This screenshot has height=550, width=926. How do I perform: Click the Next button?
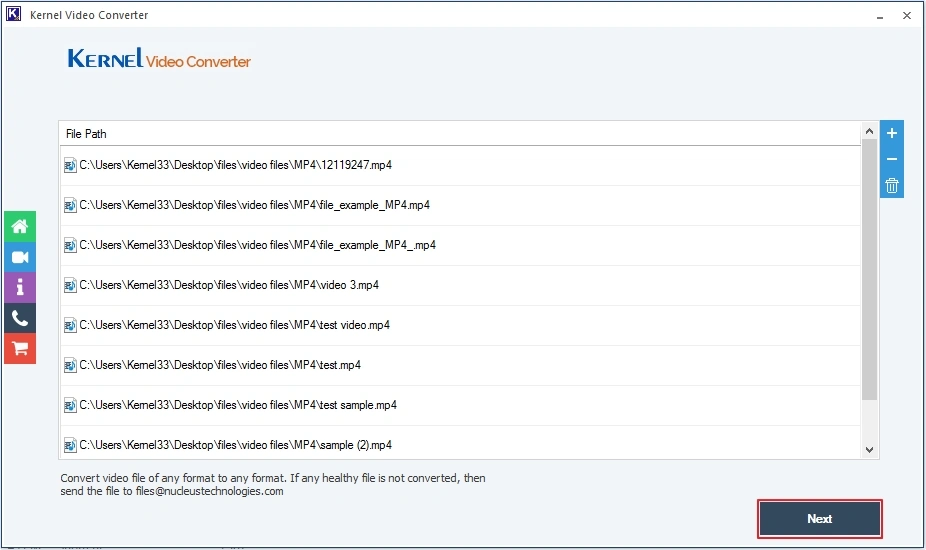coord(820,519)
